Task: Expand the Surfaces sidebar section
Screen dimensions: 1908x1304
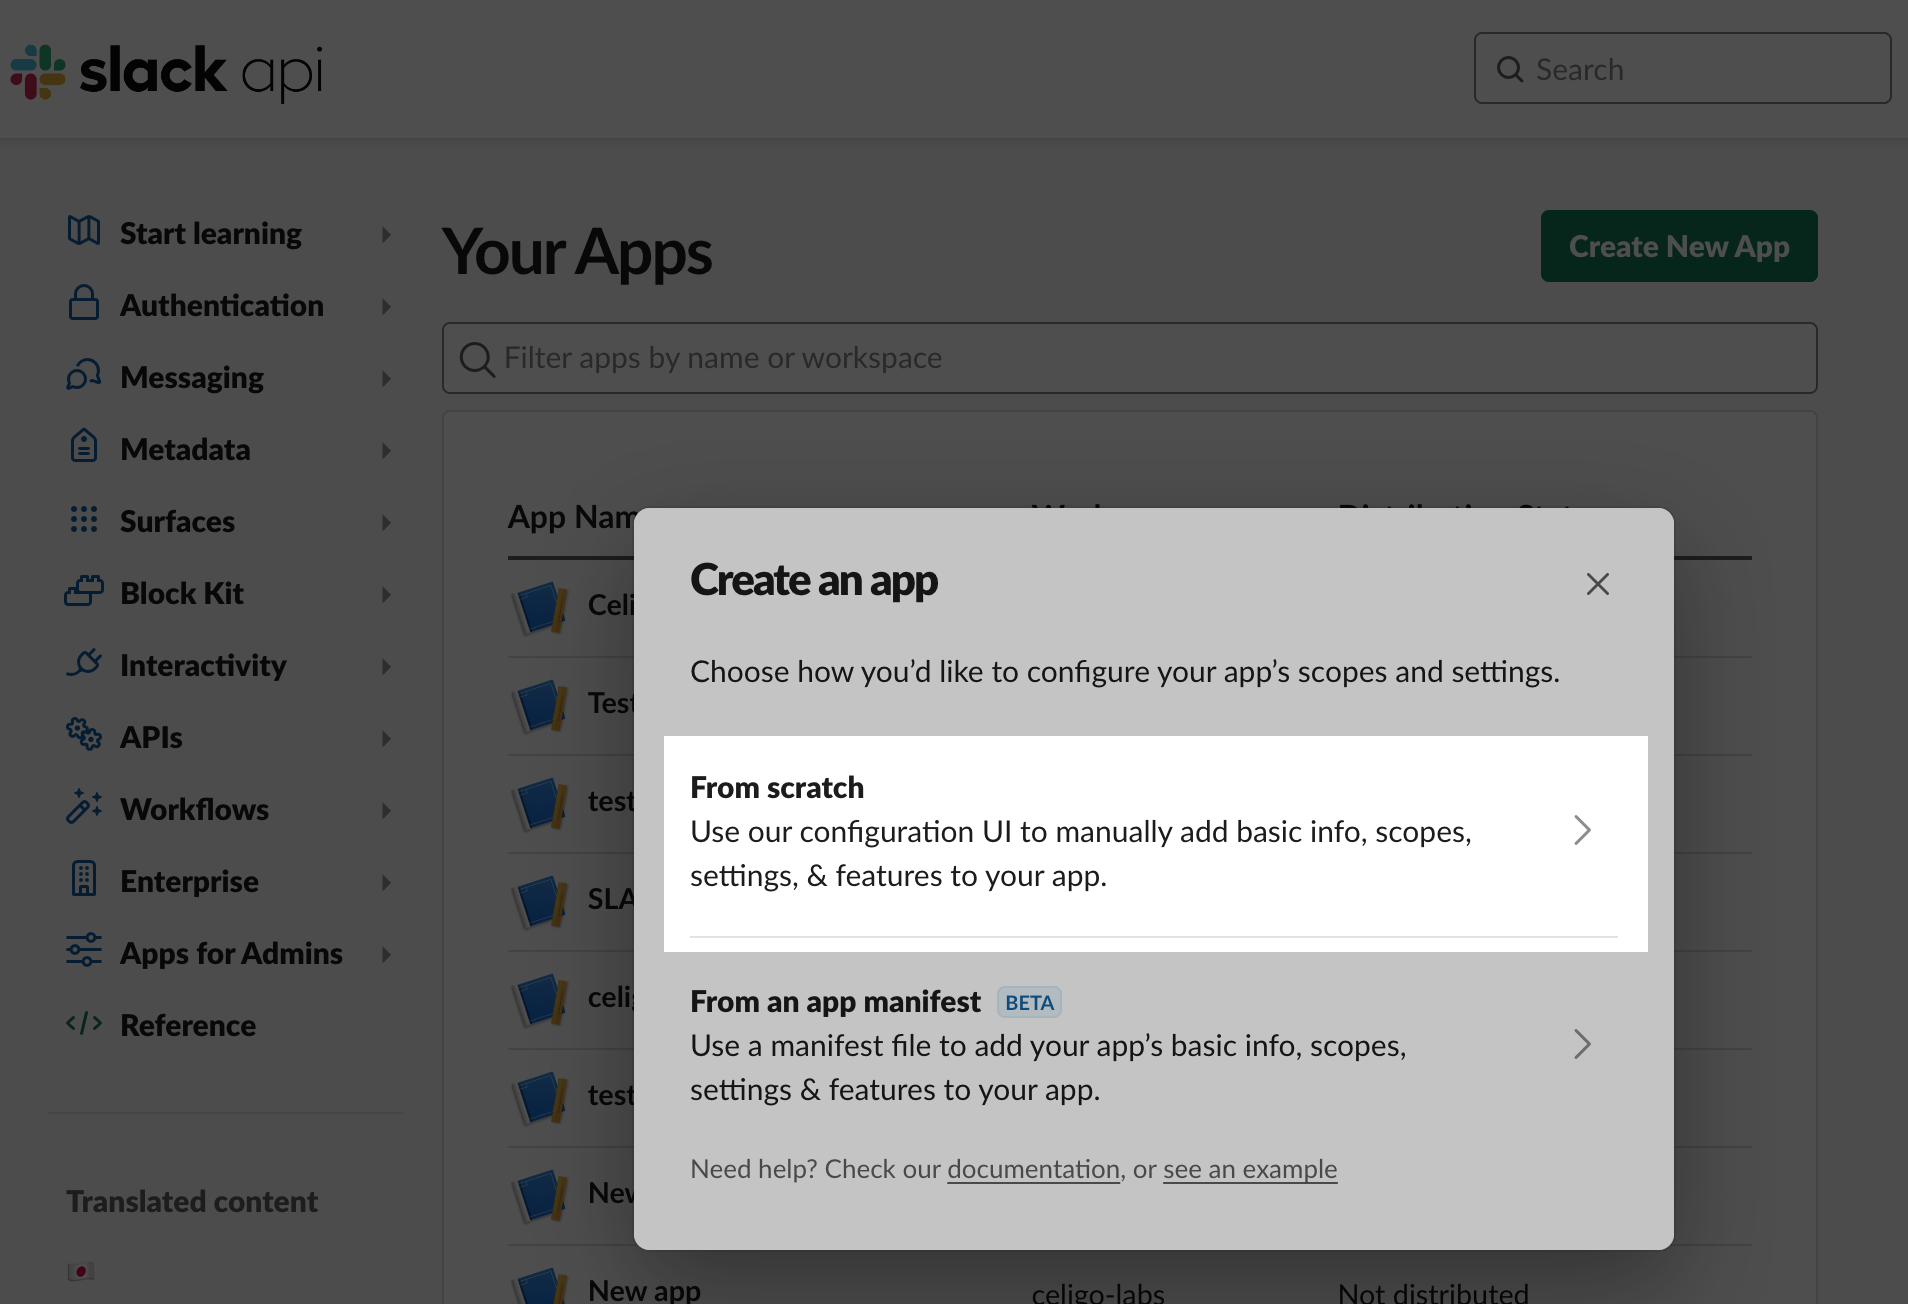Action: click(386, 521)
